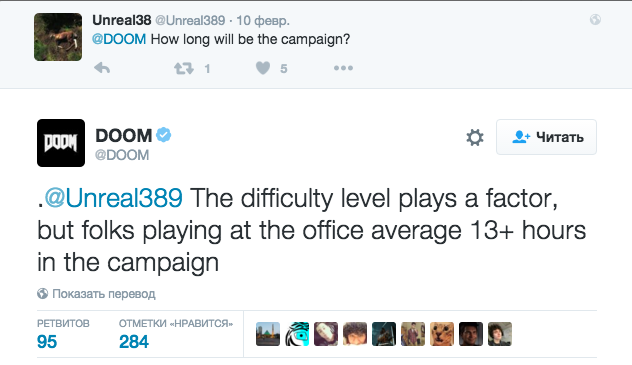Open the gear settings dropdown beside Читать
This screenshot has height=365, width=632.
[x=475, y=137]
